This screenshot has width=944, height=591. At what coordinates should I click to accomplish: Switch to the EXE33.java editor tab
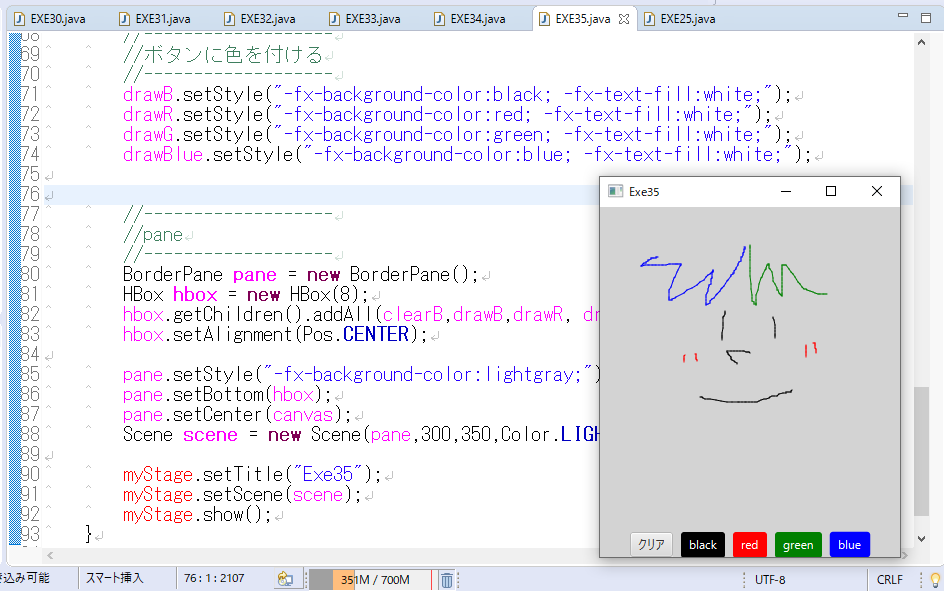coord(365,19)
